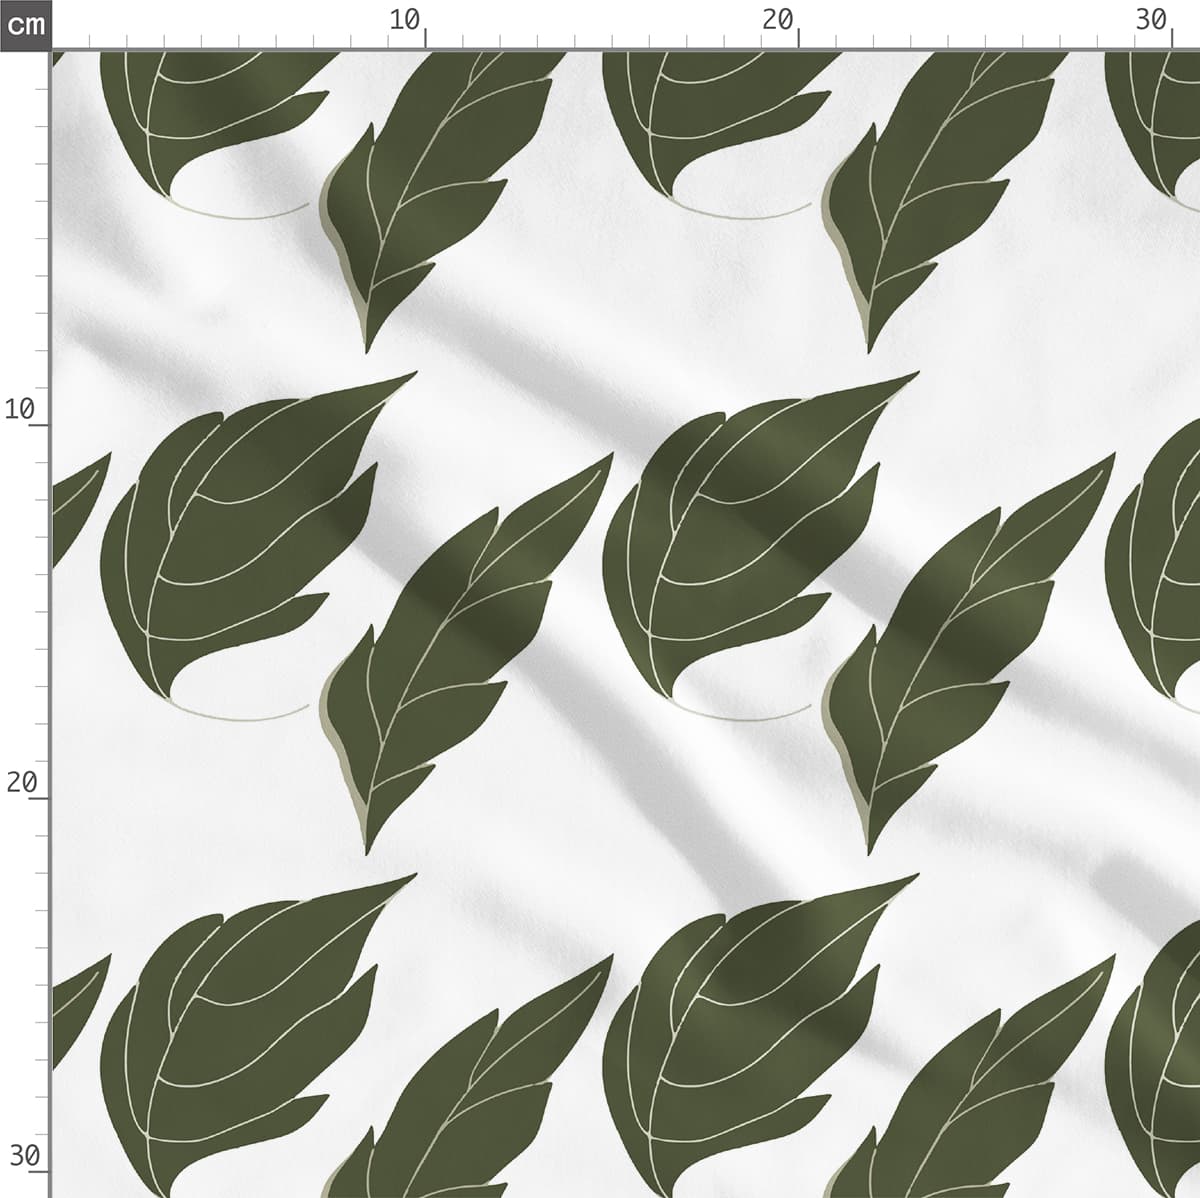This screenshot has width=1200, height=1198.
Task: Click the 10 mark on the left ruler
Action: tap(20, 409)
